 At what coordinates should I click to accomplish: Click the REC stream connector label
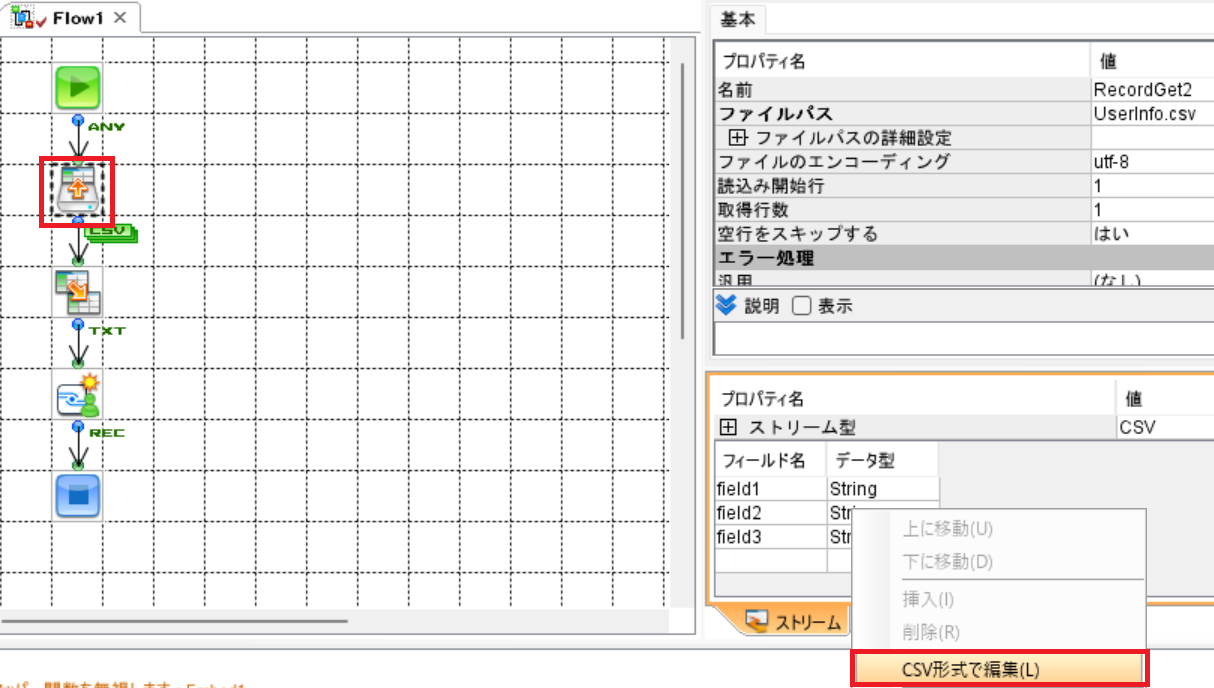(x=106, y=432)
